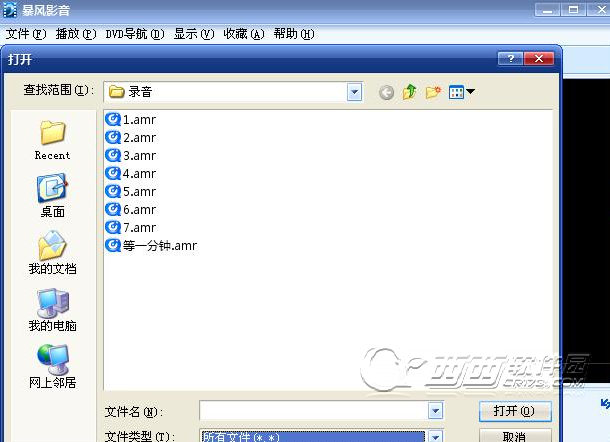Expand the 查找范围 folder dropdown
Viewport: 610px width, 442px height.
354,92
